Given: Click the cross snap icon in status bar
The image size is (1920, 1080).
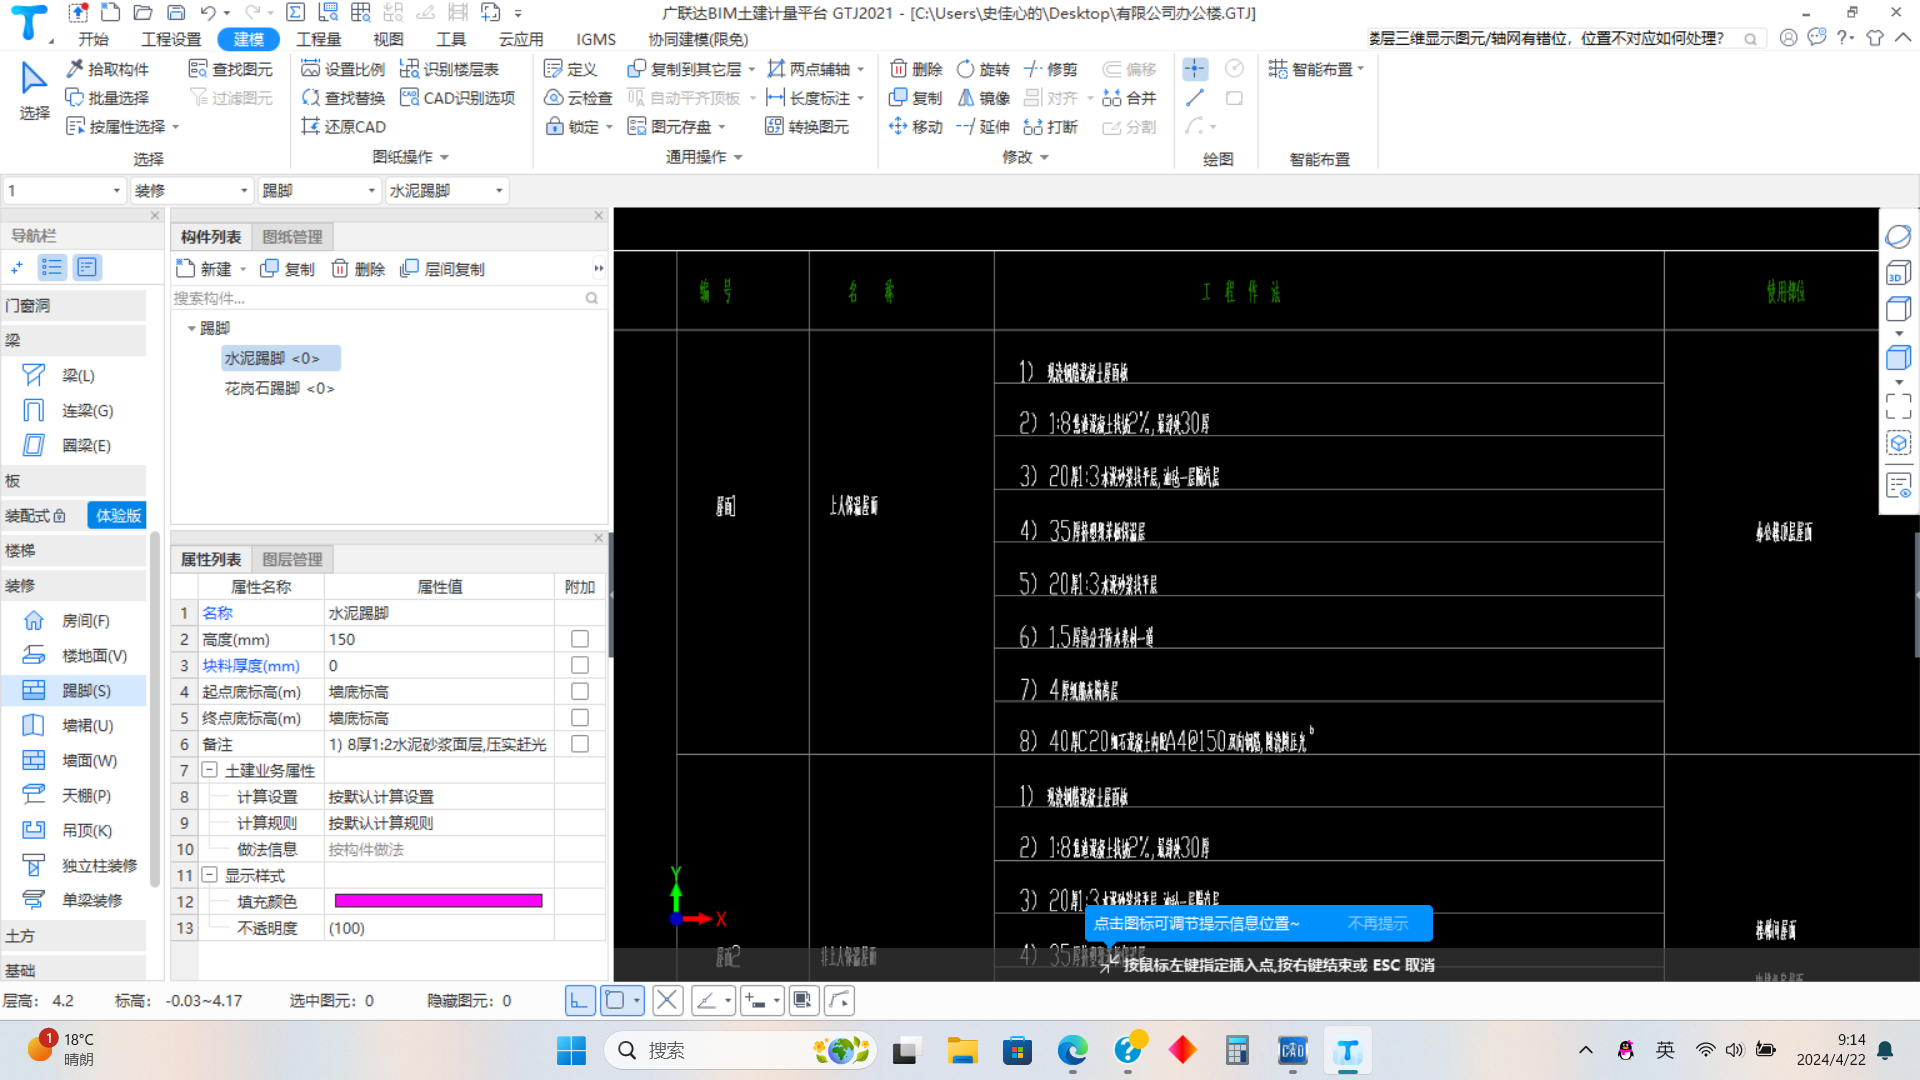Looking at the screenshot, I should pyautogui.click(x=668, y=1001).
